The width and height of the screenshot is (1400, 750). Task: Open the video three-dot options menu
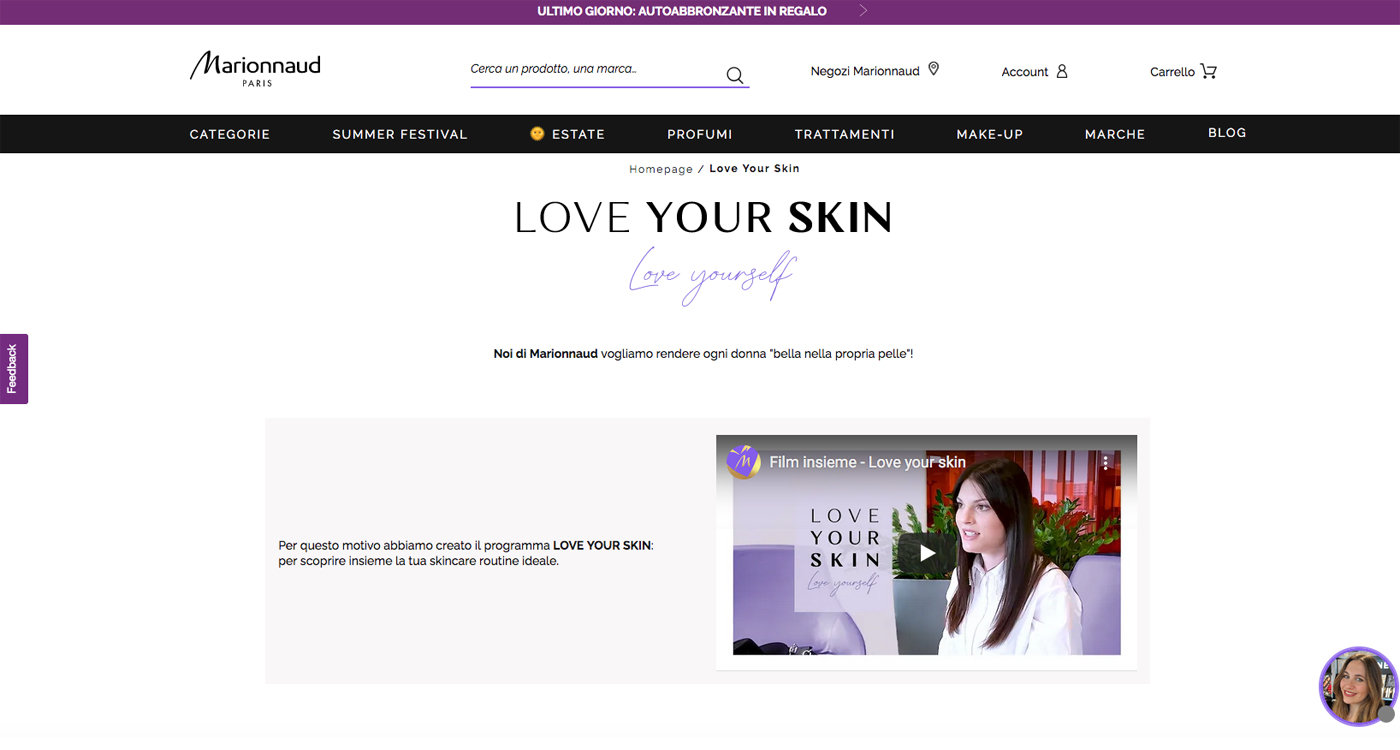1106,462
